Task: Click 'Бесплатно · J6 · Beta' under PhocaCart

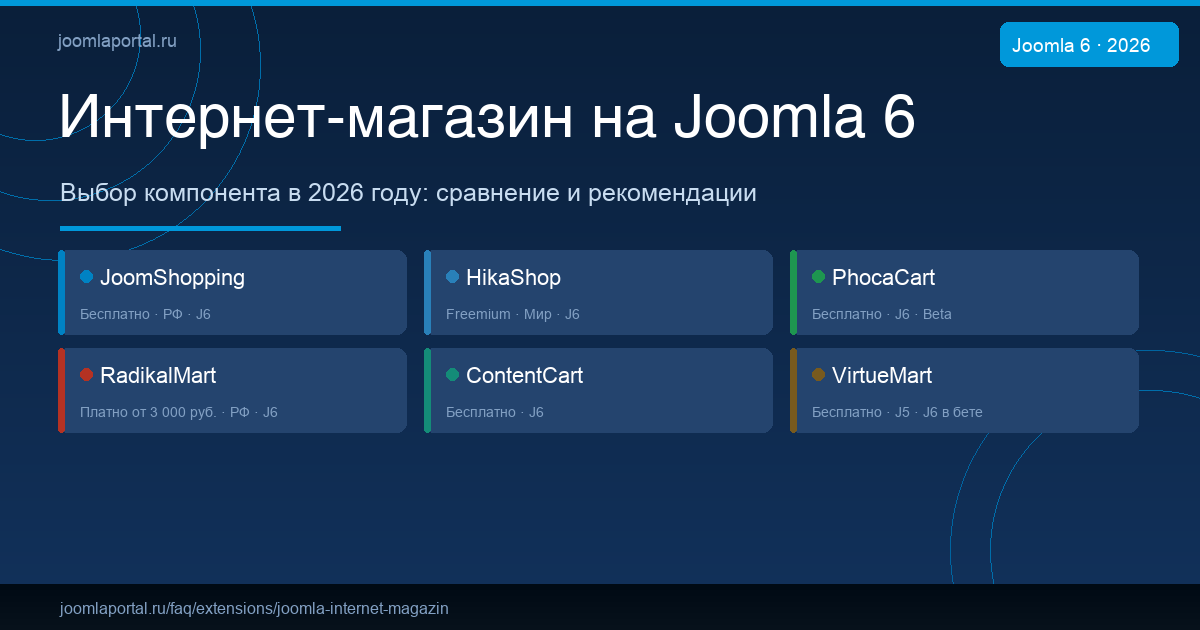Action: 881,314
